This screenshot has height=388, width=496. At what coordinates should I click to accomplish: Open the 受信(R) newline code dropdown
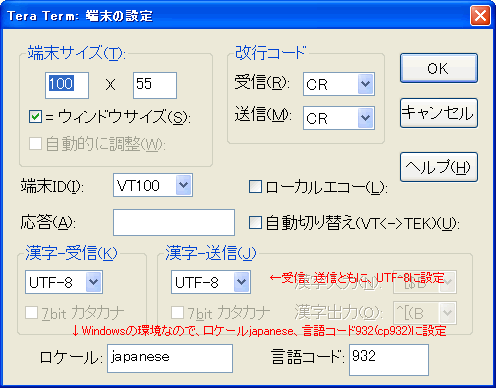tap(339, 84)
